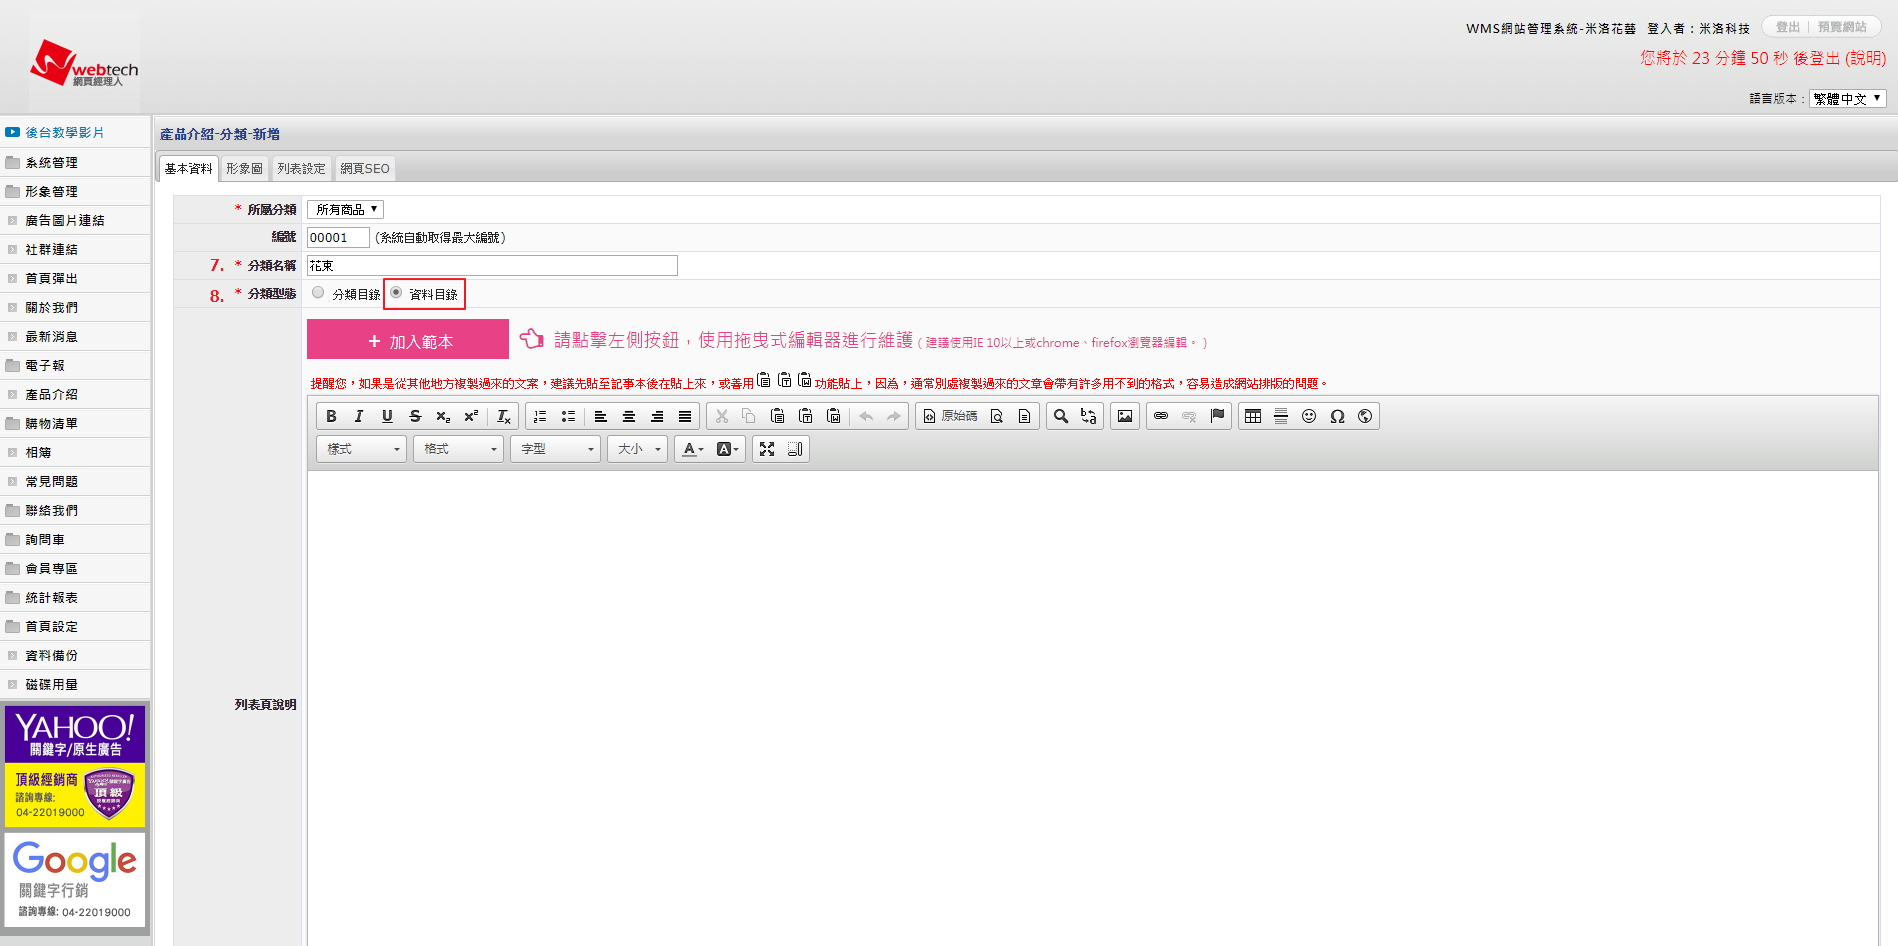Expand the 字型 font dropdown
Viewport: 1898px width, 946px height.
pos(556,449)
